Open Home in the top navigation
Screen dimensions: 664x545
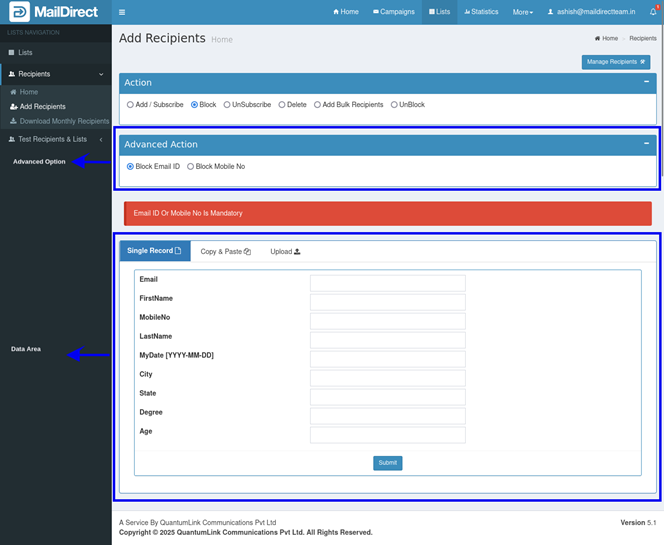pos(346,12)
